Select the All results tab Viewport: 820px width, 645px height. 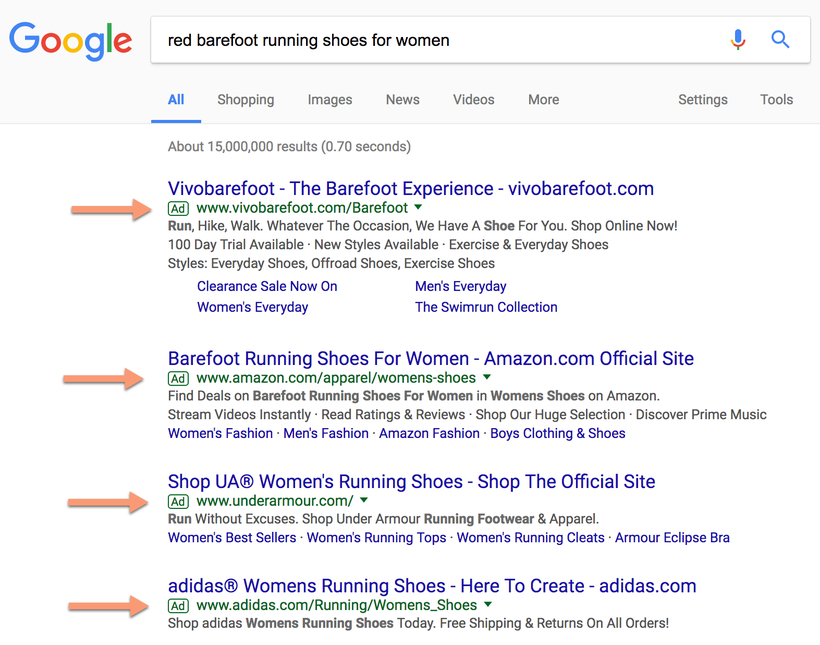[x=176, y=99]
